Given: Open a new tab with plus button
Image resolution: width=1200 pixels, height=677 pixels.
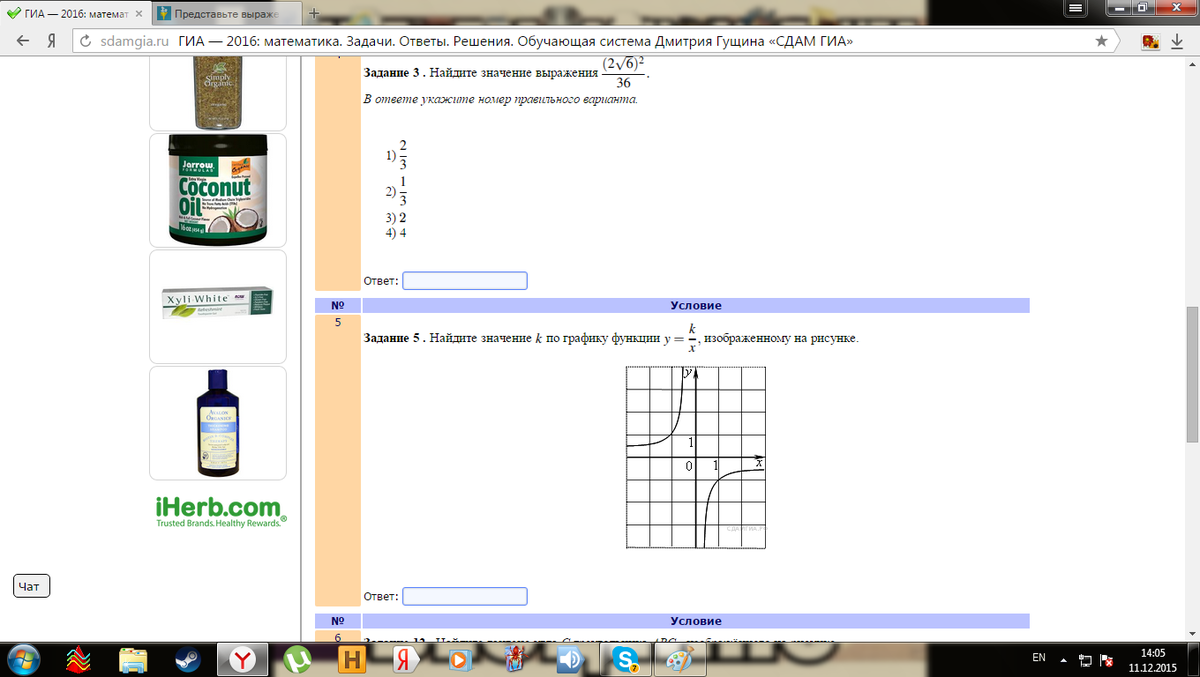Looking at the screenshot, I should 313,14.
